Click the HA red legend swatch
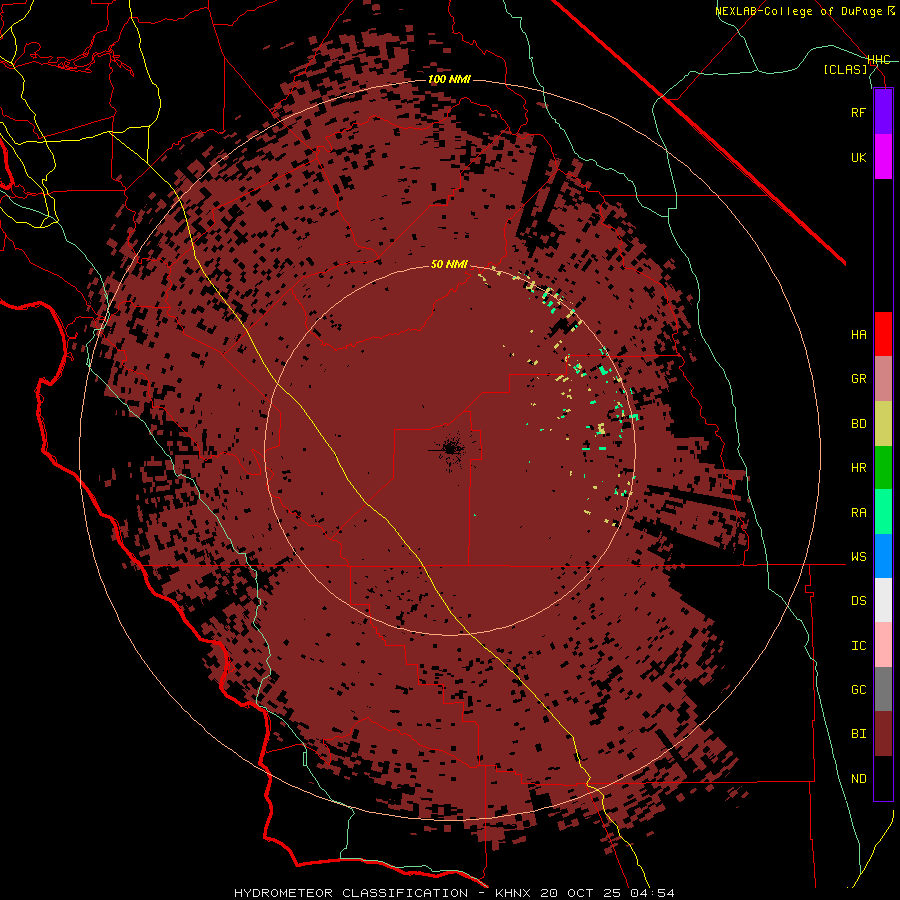Screen dimensions: 900x900 click(883, 334)
